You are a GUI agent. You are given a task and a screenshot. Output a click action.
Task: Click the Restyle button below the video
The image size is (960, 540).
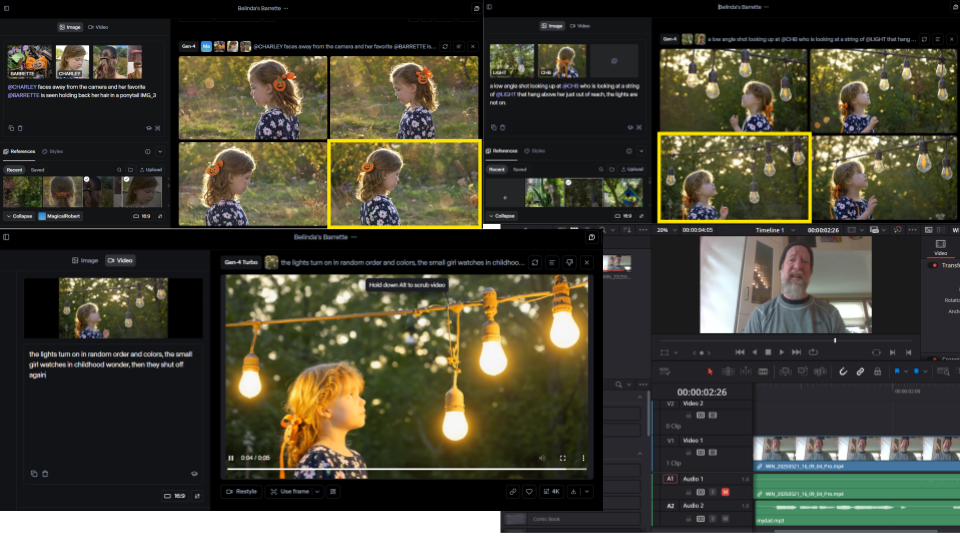(x=241, y=492)
